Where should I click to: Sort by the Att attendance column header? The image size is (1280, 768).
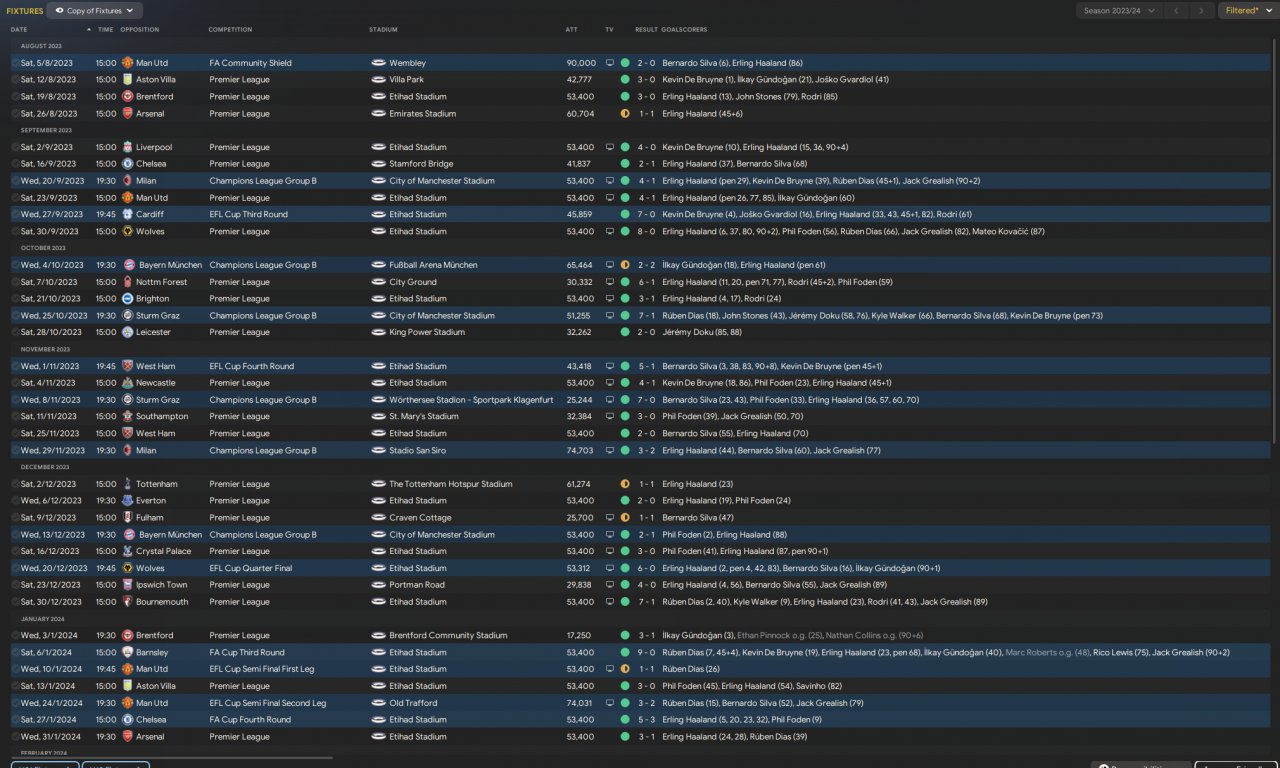572,30
